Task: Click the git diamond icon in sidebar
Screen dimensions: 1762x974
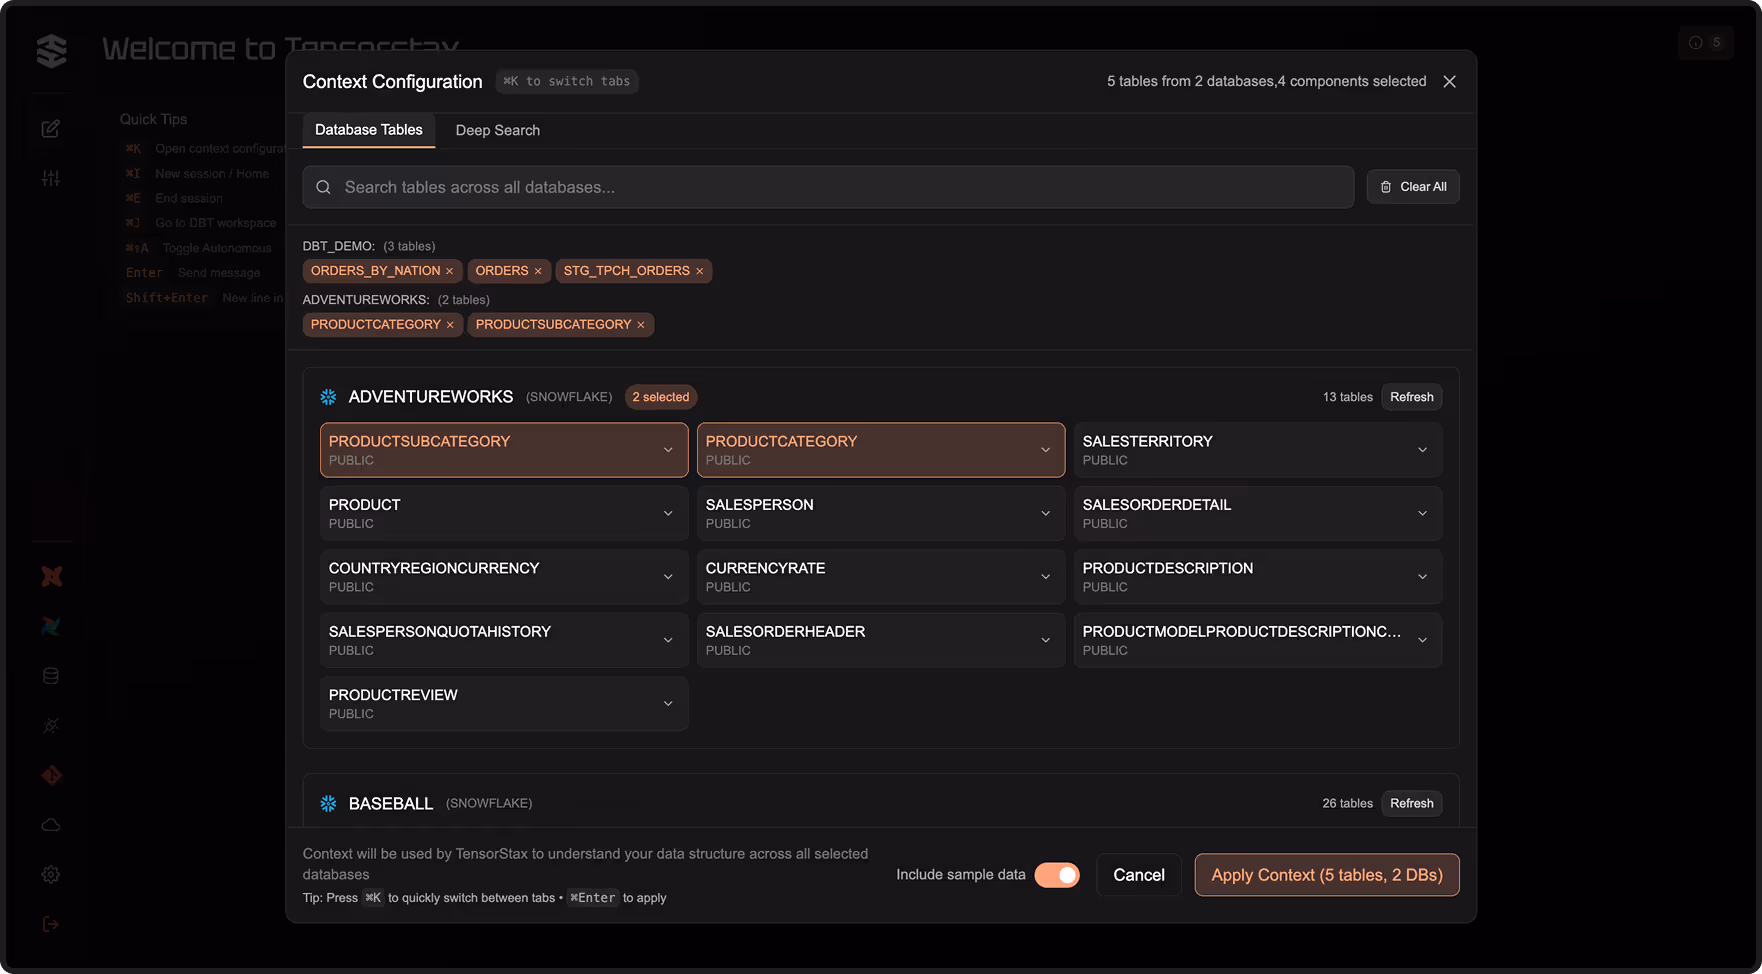Action: pyautogui.click(x=51, y=775)
